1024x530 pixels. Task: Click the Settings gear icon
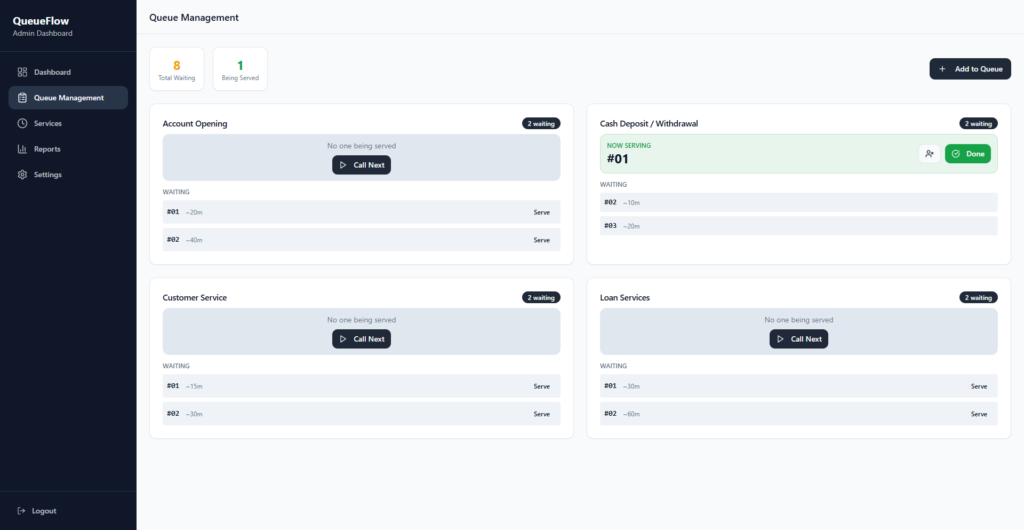[22, 175]
